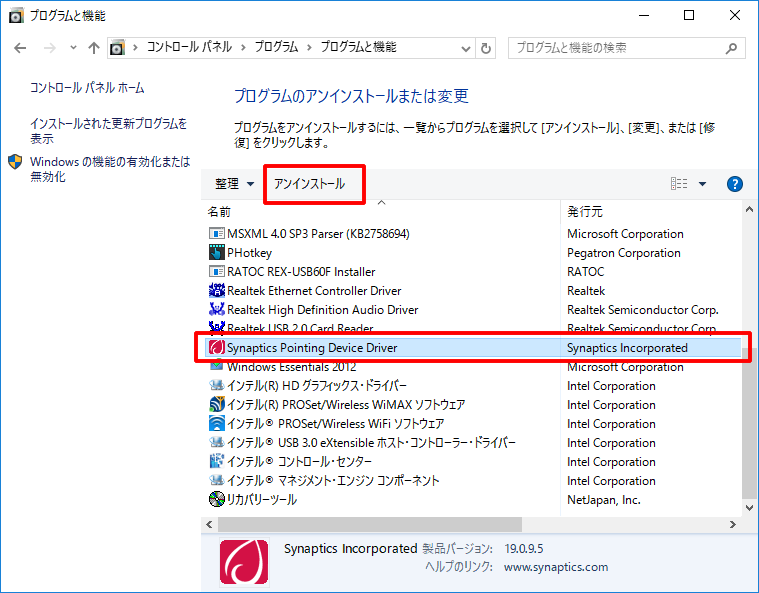Click Synaptics Incorporated publisher cell
This screenshot has height=593, width=759.
click(627, 348)
